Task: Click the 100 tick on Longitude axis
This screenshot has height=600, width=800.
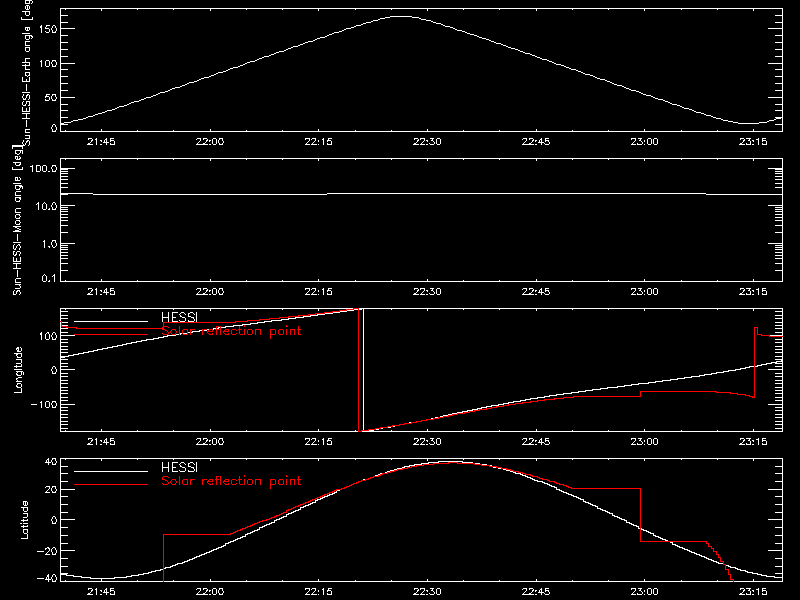Action: tap(49, 336)
